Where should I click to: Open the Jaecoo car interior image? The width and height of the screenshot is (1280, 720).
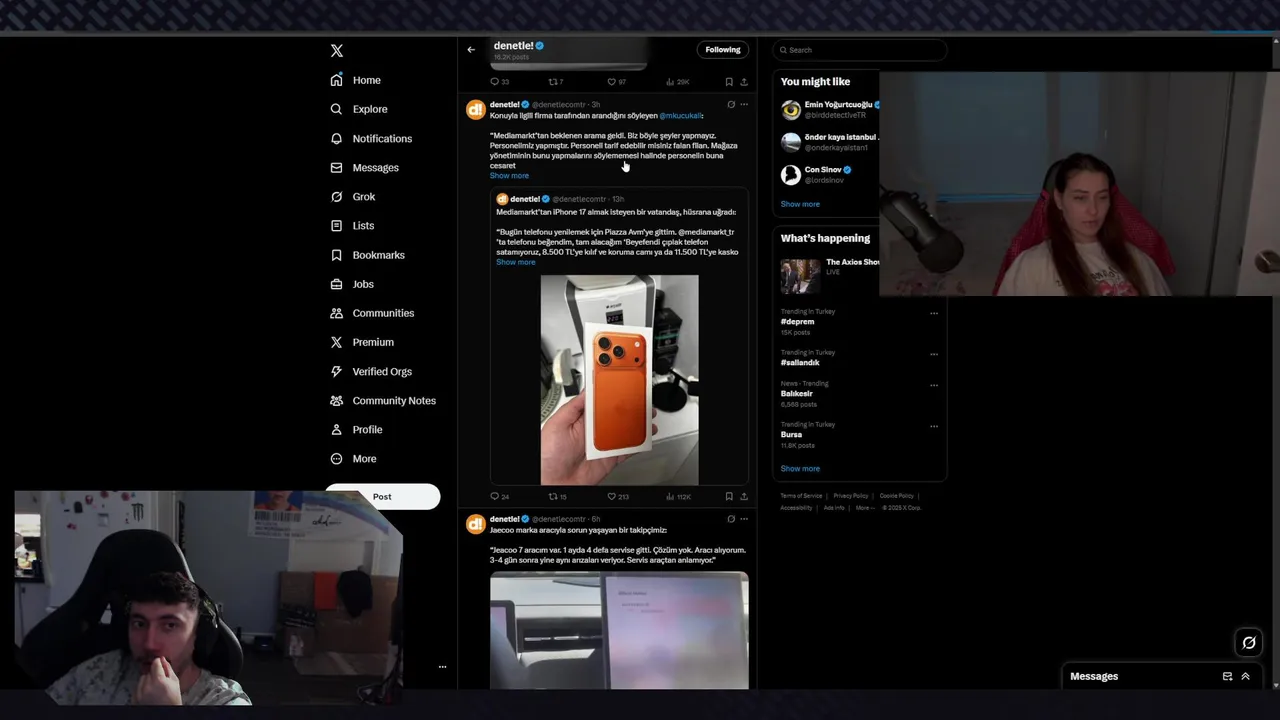pyautogui.click(x=619, y=630)
